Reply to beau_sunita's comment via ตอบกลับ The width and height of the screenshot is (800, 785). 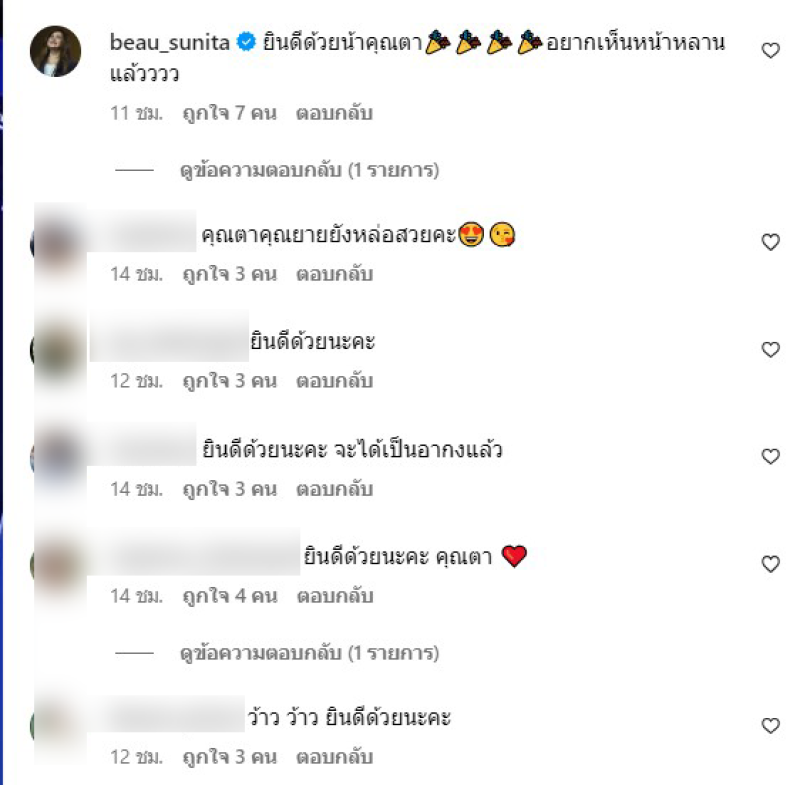coord(334,113)
